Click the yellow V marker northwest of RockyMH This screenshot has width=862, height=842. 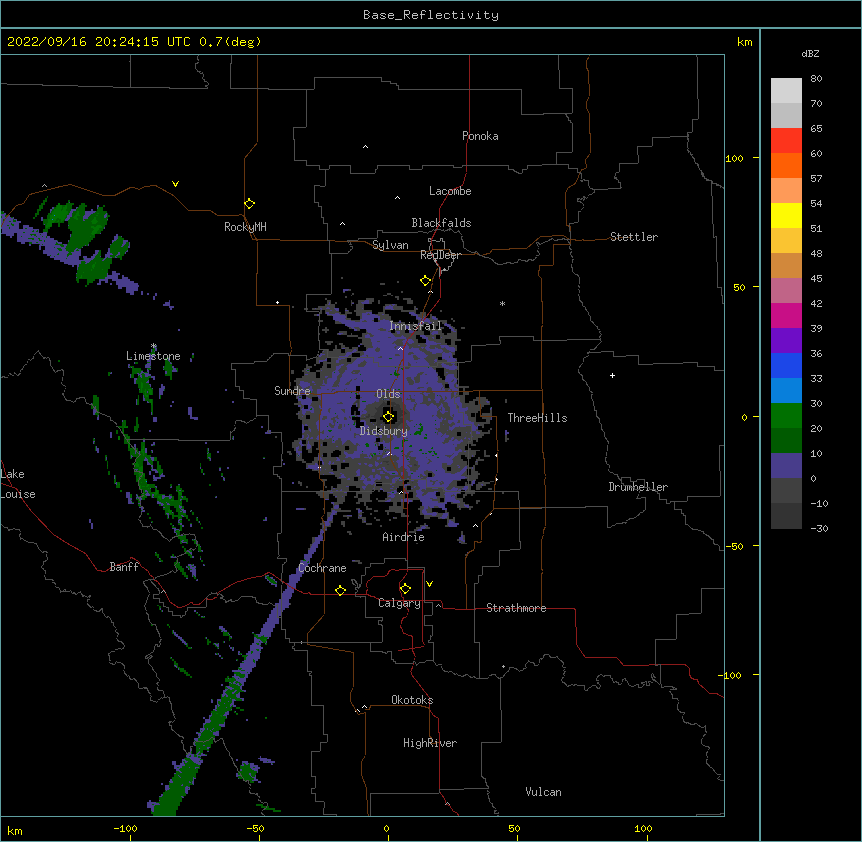tap(175, 184)
